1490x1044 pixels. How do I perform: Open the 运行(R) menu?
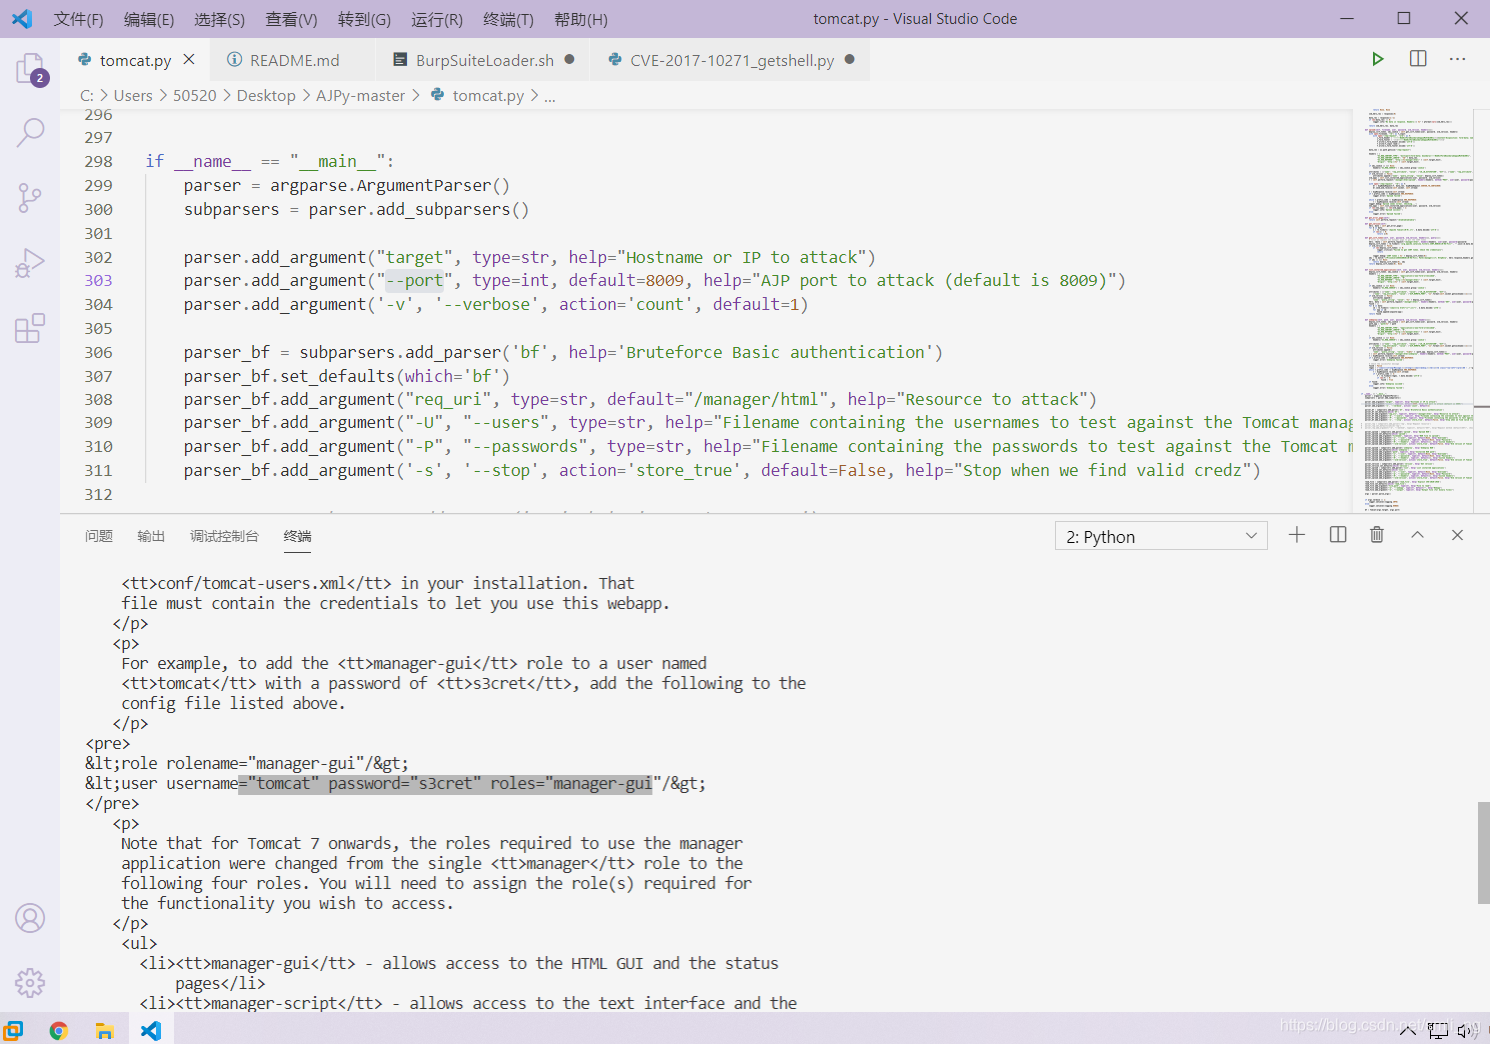(x=437, y=19)
